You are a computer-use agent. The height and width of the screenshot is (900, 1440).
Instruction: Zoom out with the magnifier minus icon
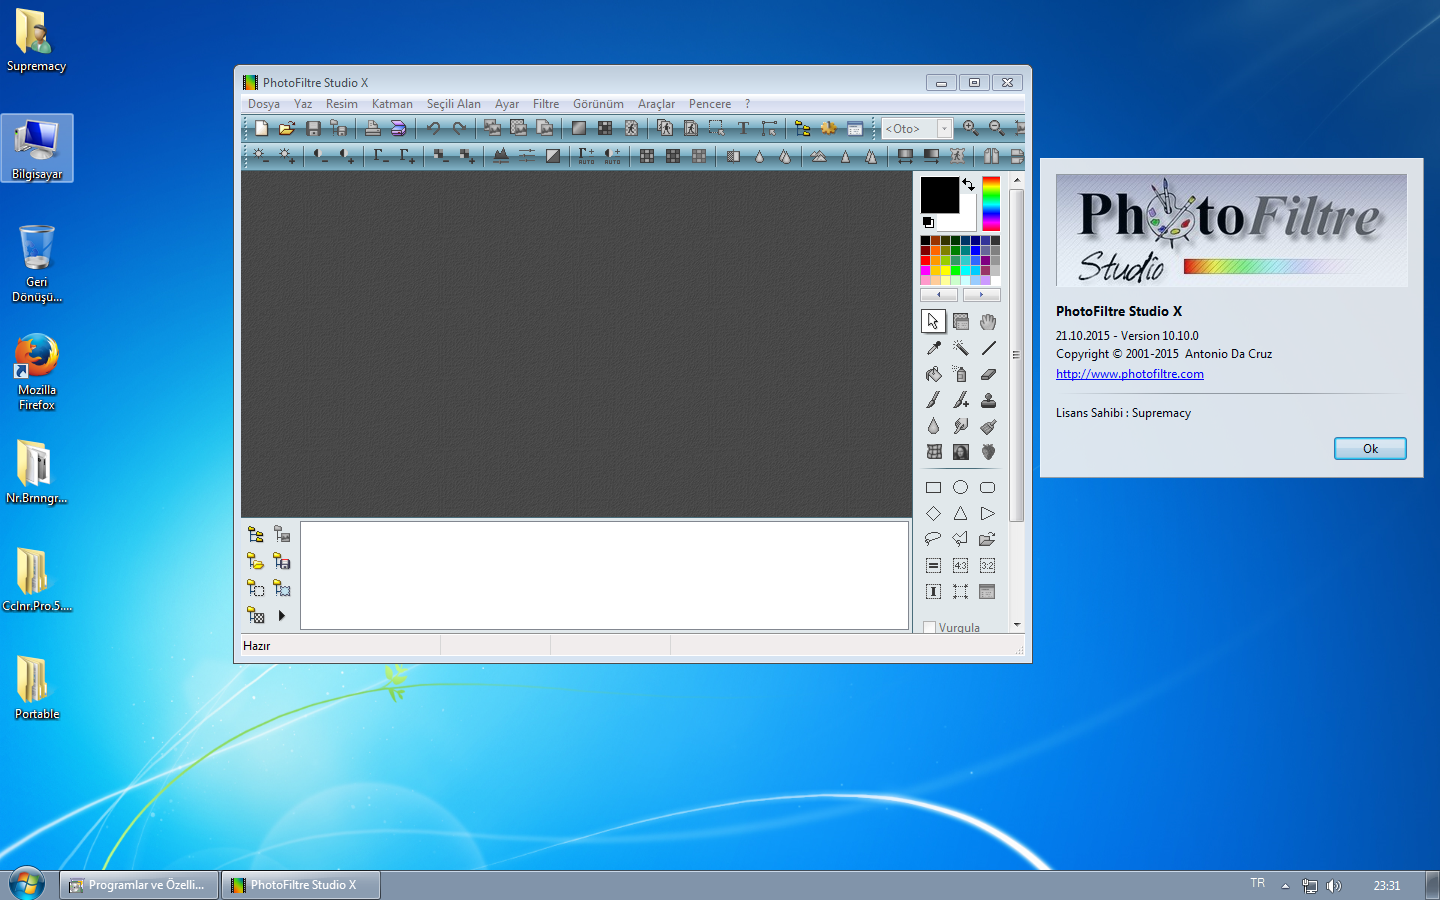coord(996,128)
